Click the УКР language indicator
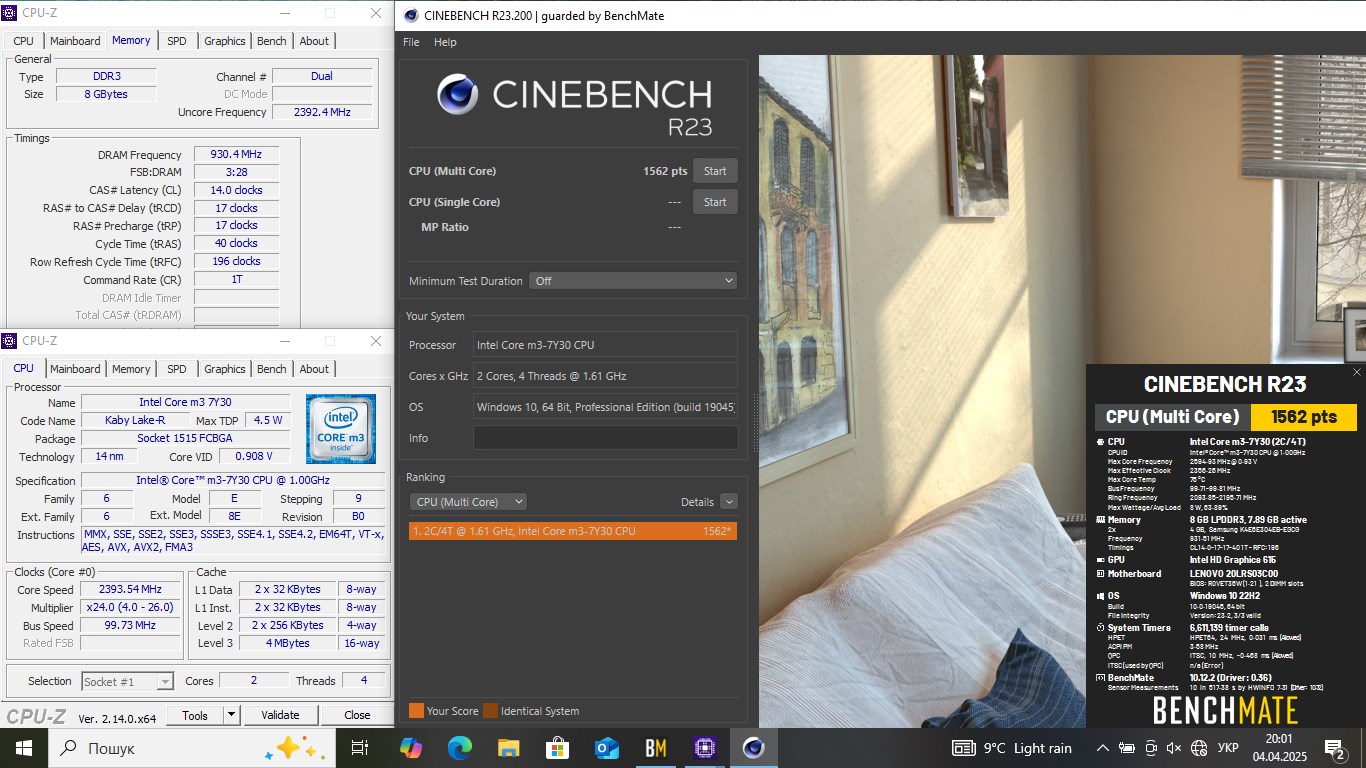1366x768 pixels. (1228, 748)
